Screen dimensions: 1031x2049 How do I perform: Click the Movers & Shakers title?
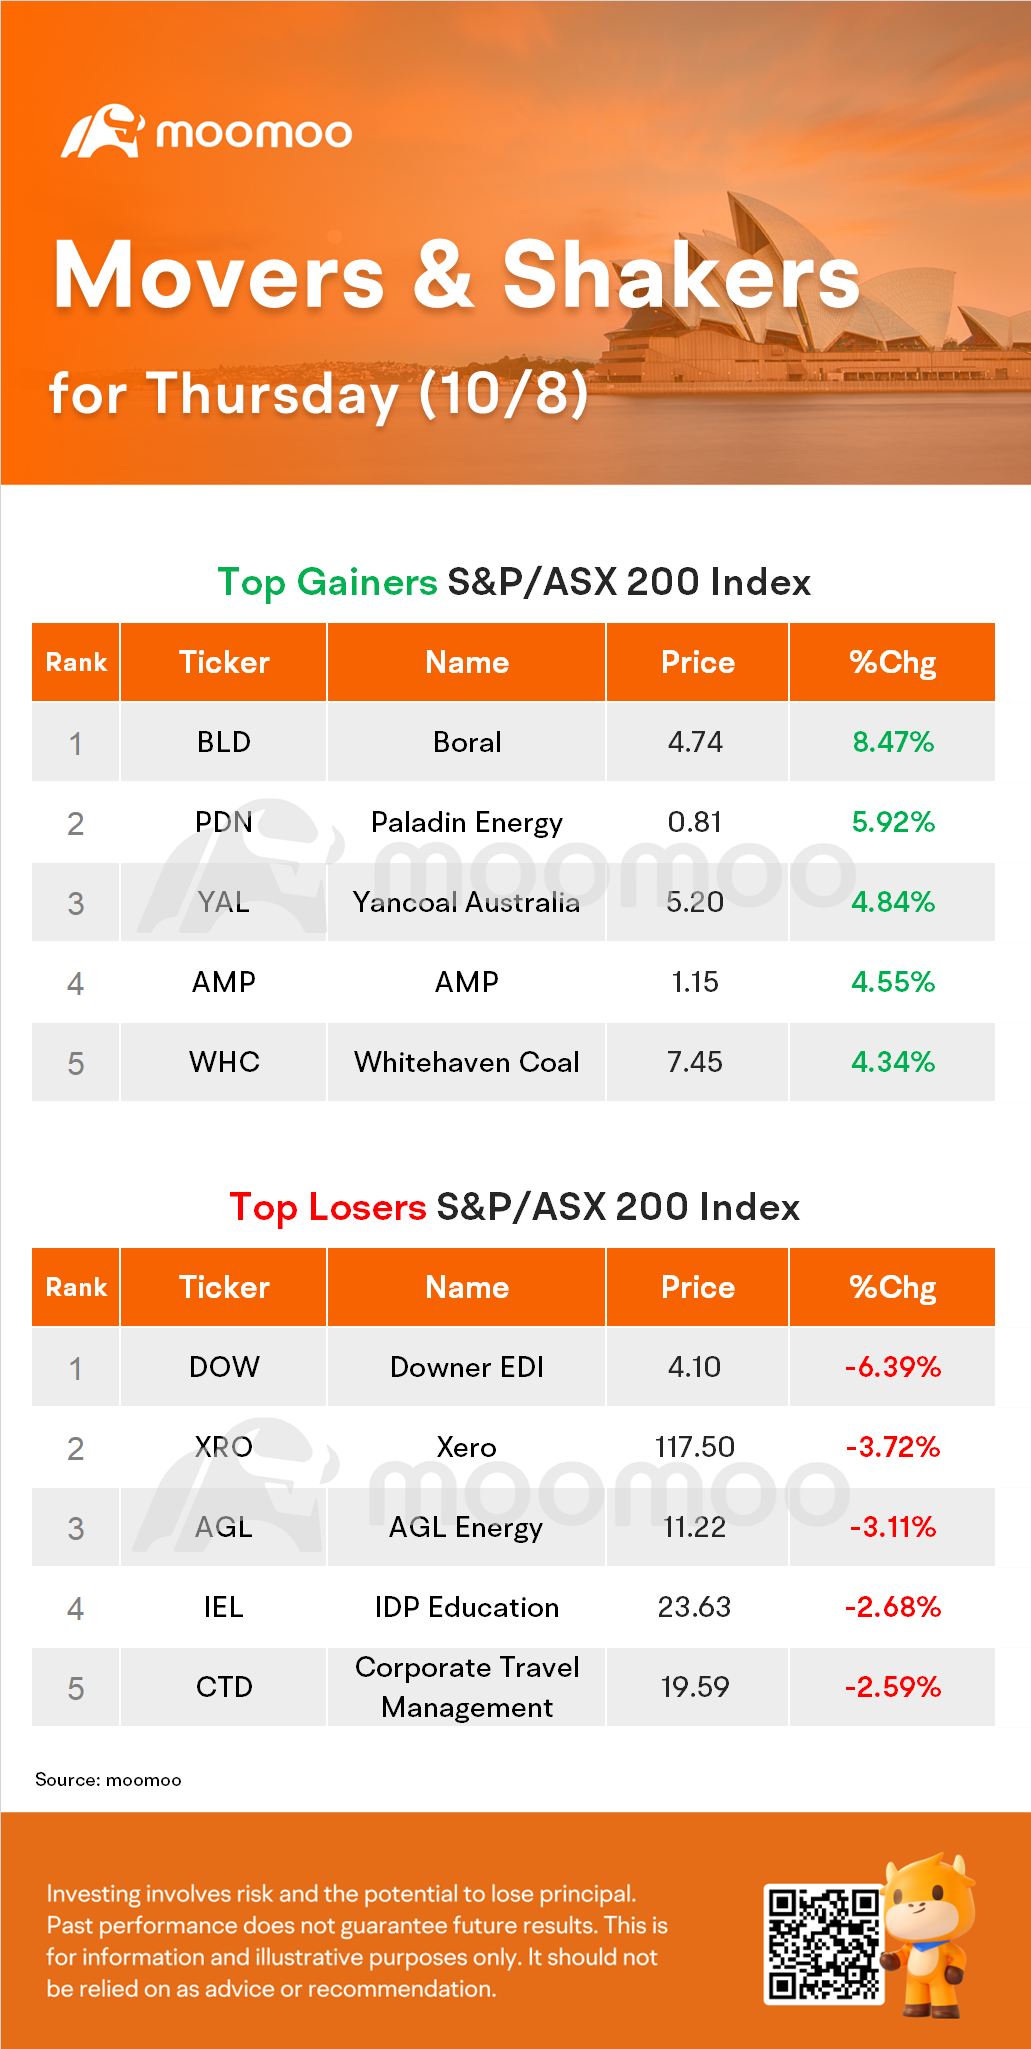(x=456, y=275)
